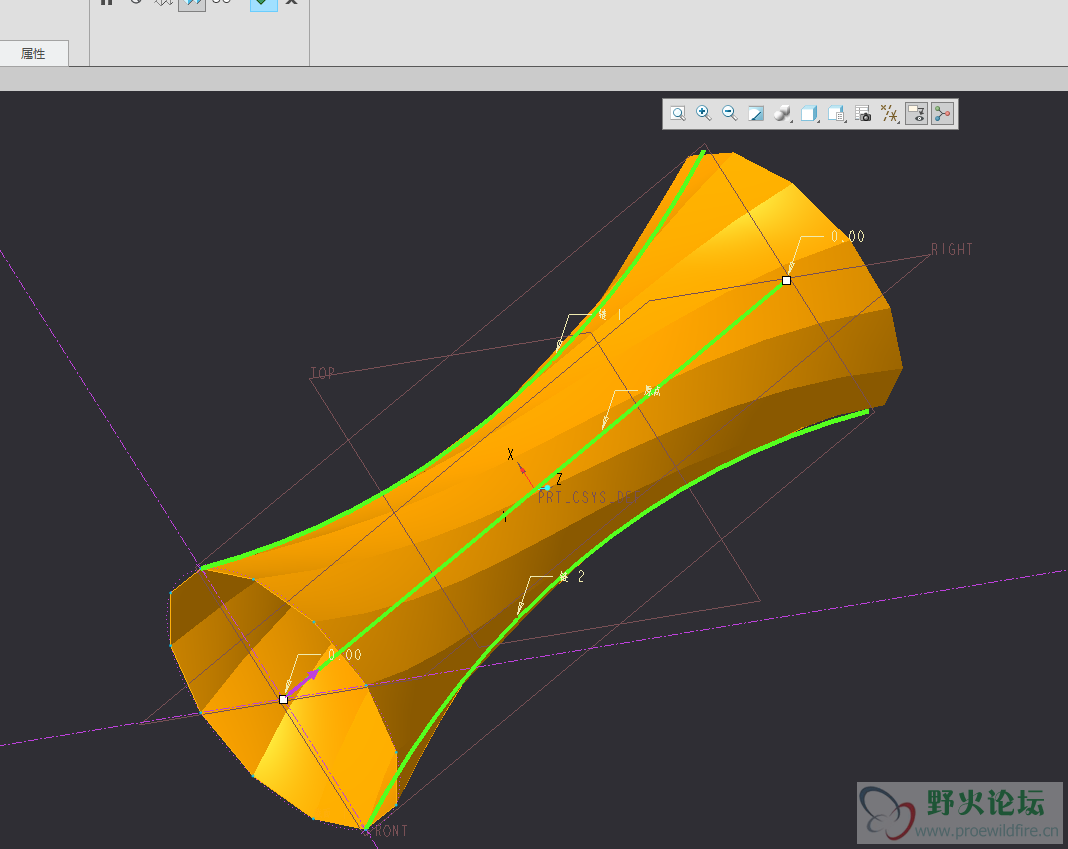Open the view manager icon
1068x849 pixels.
pos(837,114)
